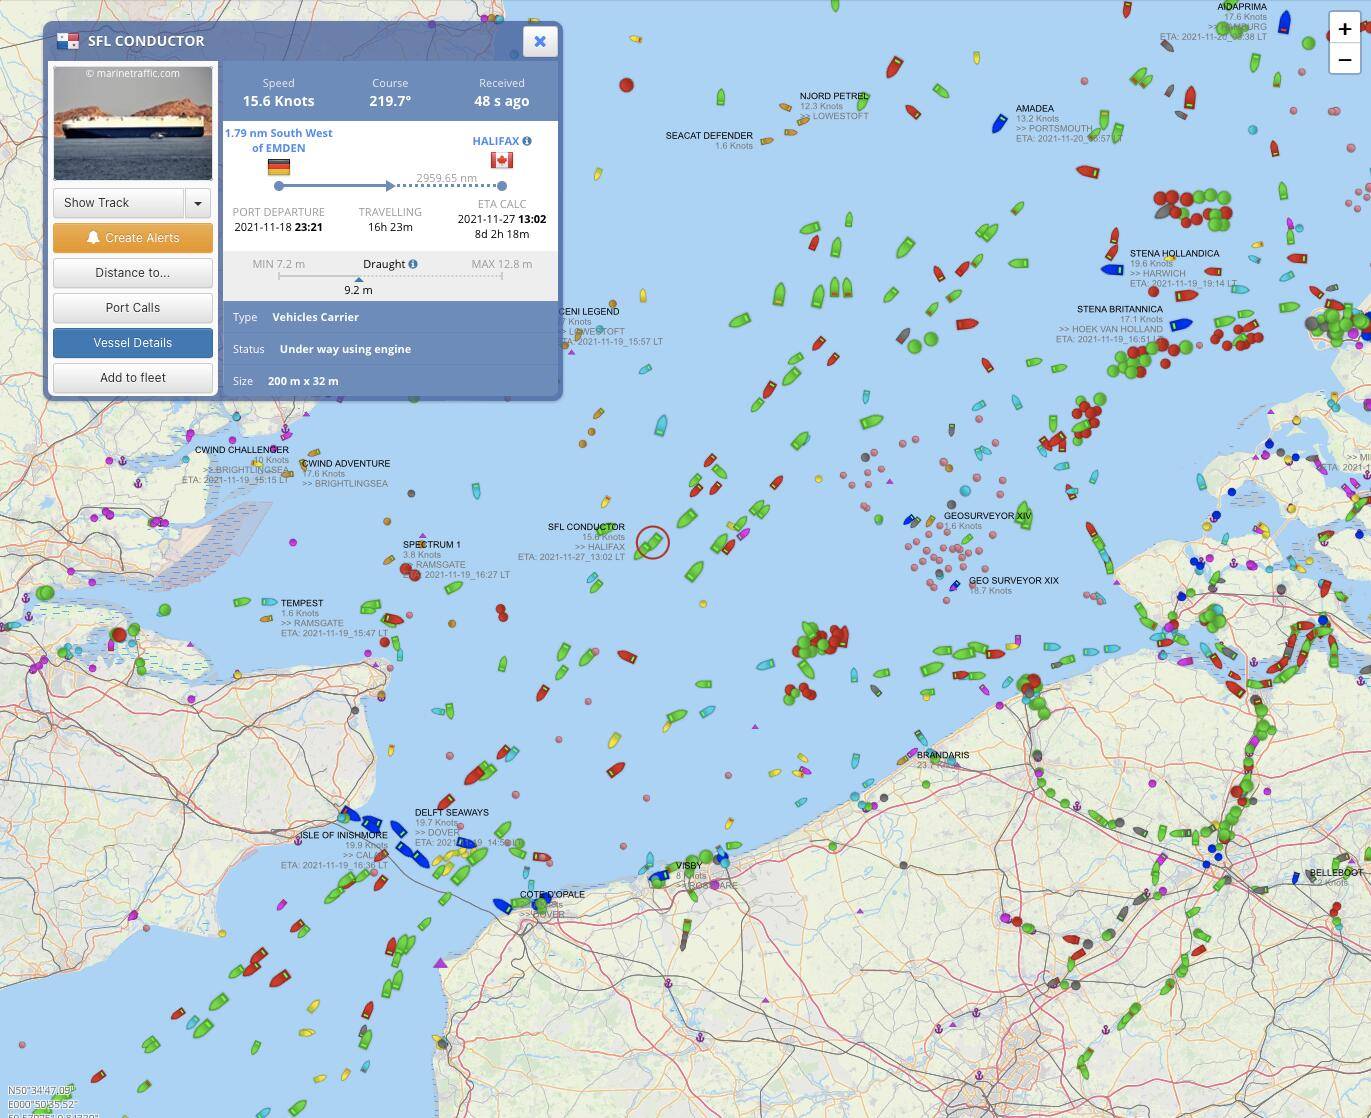This screenshot has width=1371, height=1118.
Task: Select the SPECTRUM 1 vessel marker
Action: (x=389, y=560)
